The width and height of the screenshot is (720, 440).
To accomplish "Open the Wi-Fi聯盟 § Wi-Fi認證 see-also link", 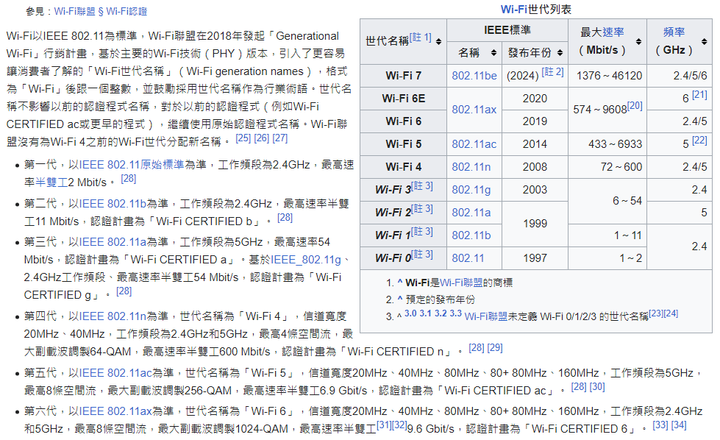I will pos(100,11).
